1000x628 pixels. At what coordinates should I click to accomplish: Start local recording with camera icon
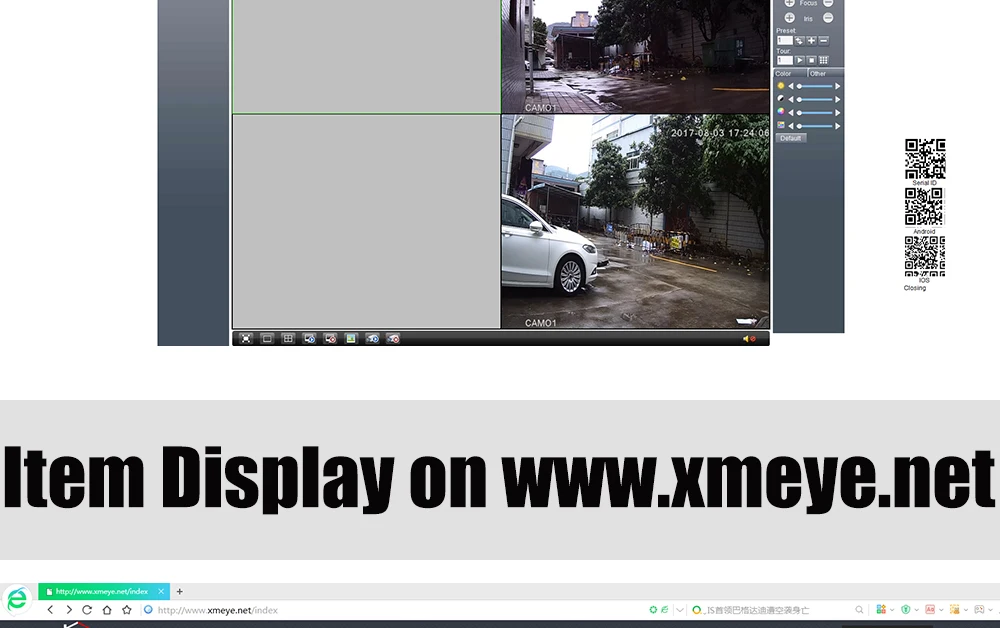click(372, 339)
